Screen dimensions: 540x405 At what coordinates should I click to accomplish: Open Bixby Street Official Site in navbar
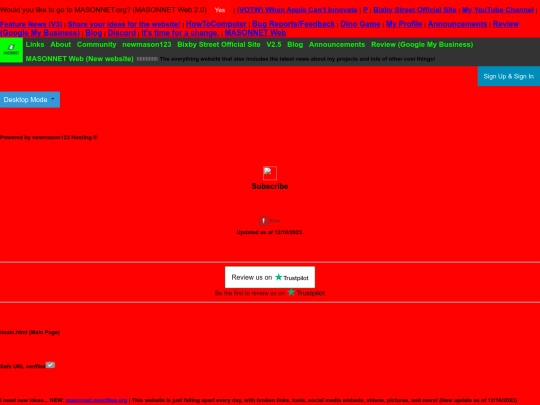point(219,45)
